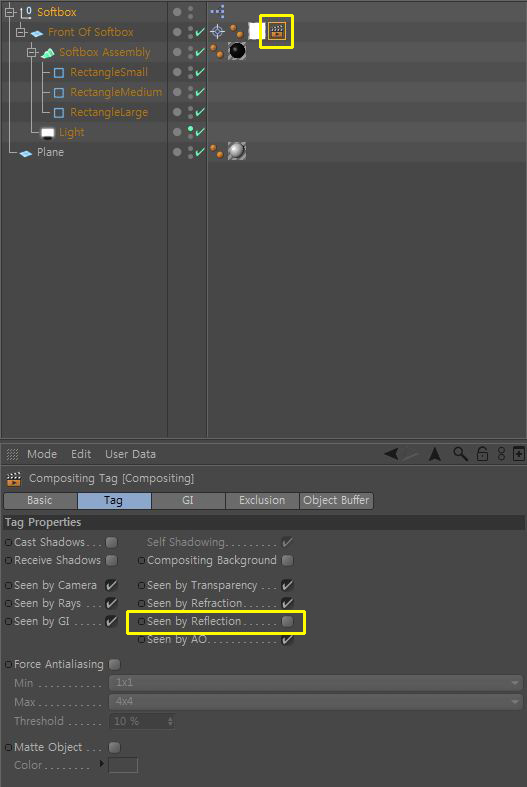Viewport: 527px width, 787px height.
Task: Click the up arrow in Attribute Manager
Action: coord(435,454)
